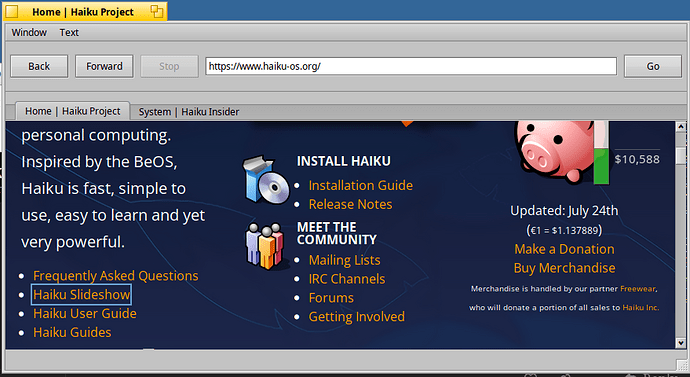The image size is (690, 377).
Task: Click the INSTALL HAIKU heading
Action: 344,161
